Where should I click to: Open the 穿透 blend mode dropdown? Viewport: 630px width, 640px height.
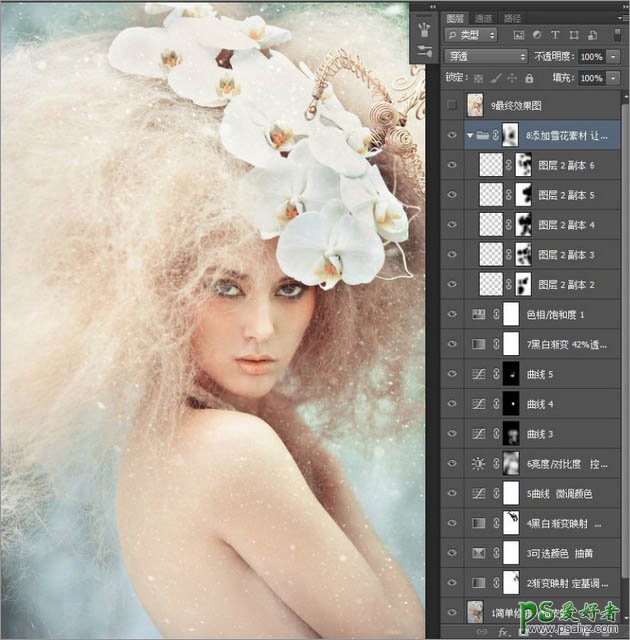tap(486, 57)
